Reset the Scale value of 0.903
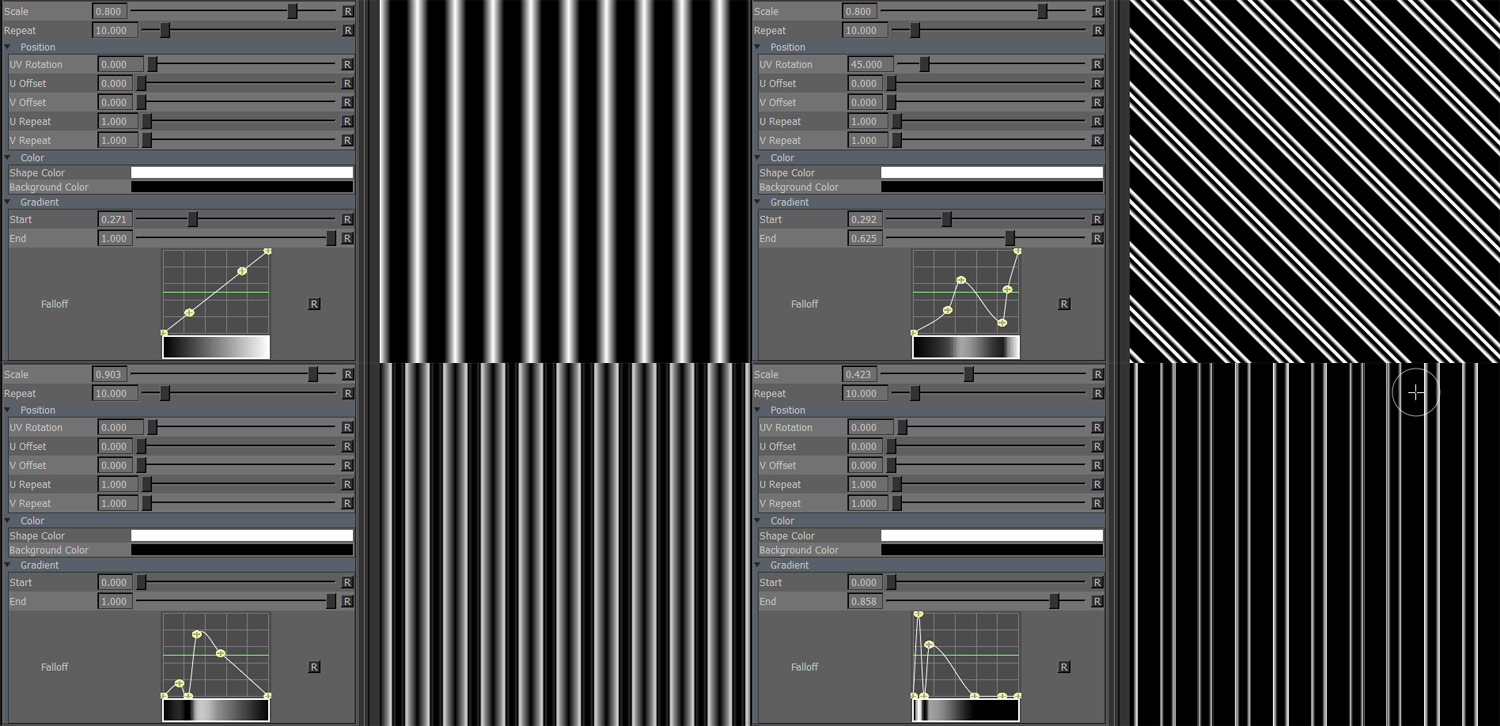This screenshot has height=726, width=1500. tap(347, 374)
